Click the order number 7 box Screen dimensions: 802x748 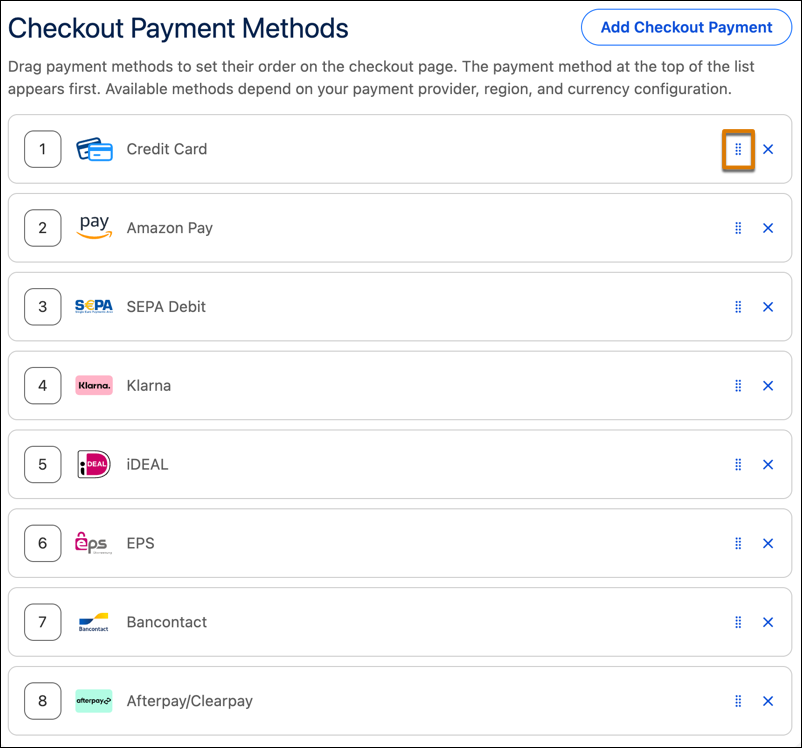click(x=42, y=622)
